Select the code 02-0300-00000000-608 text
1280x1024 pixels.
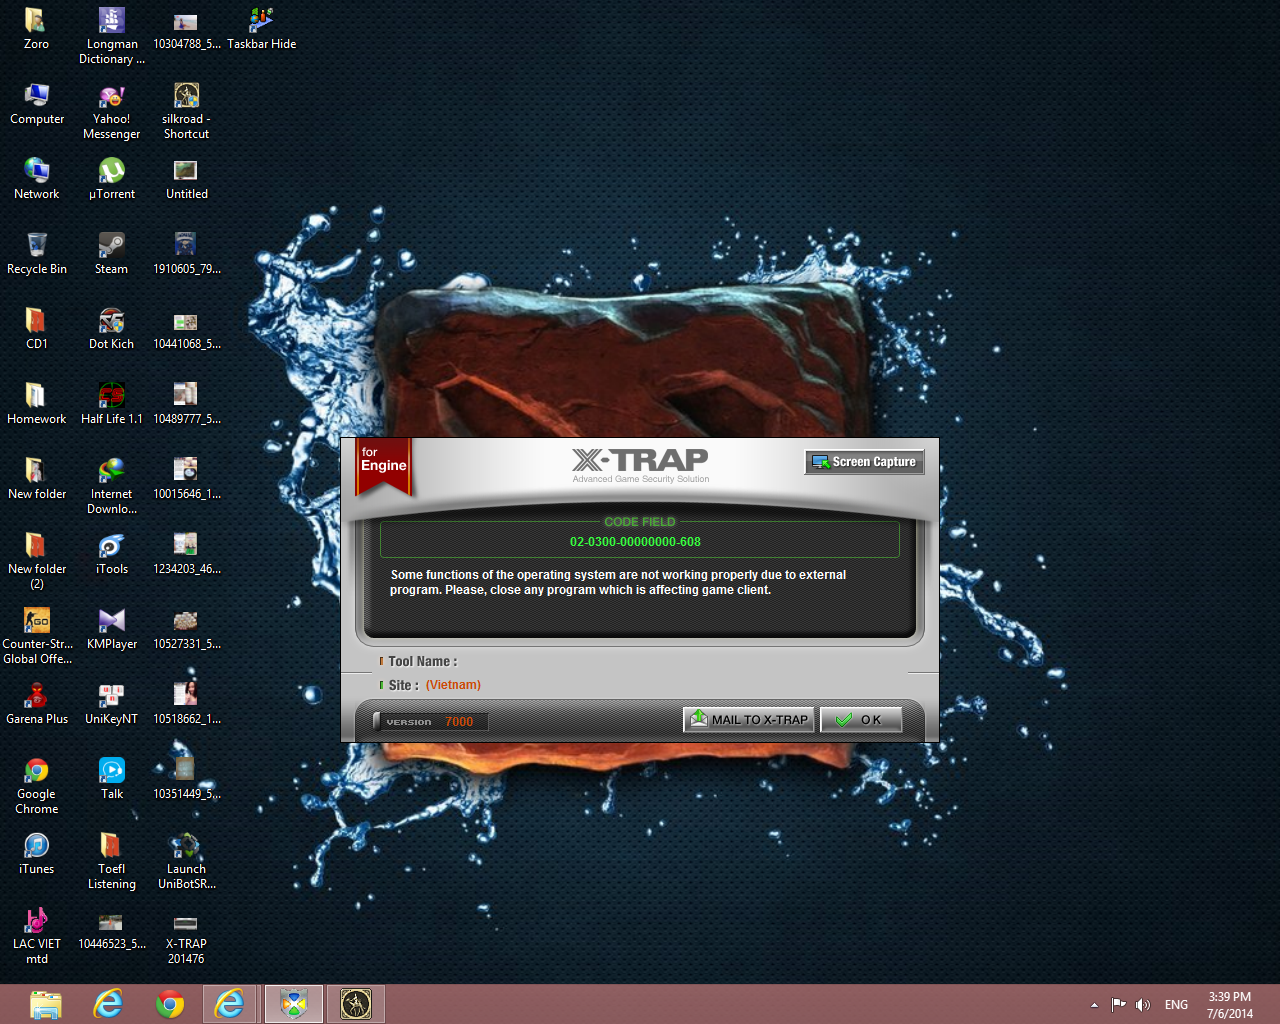tap(635, 542)
